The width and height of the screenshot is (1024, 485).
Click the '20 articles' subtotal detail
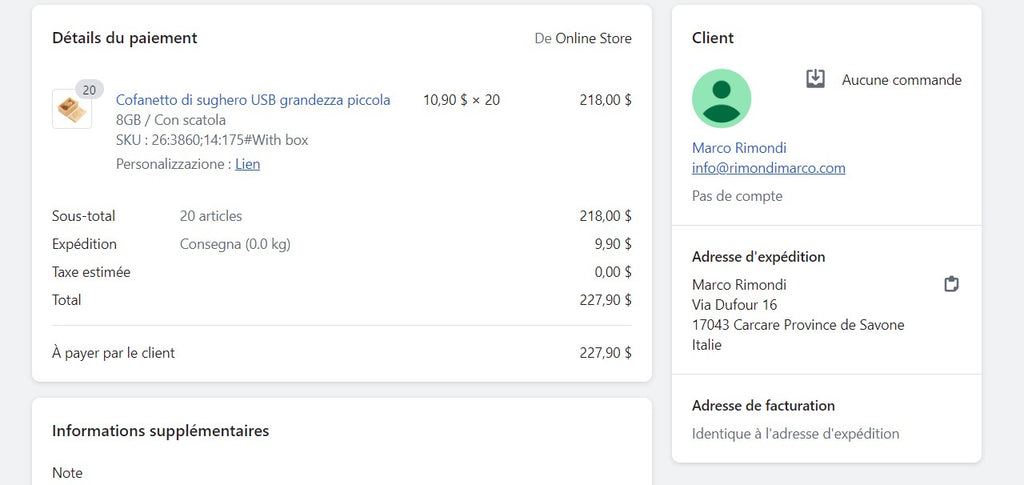click(x=211, y=216)
